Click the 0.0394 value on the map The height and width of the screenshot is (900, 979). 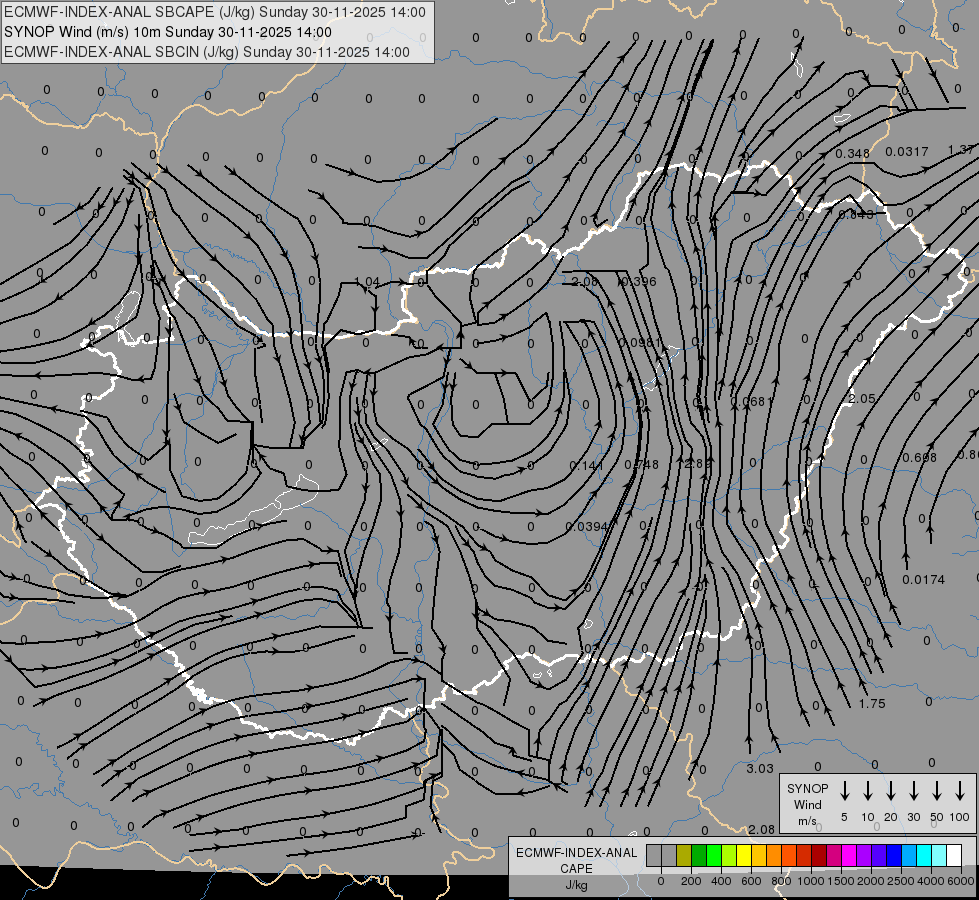pos(586,527)
